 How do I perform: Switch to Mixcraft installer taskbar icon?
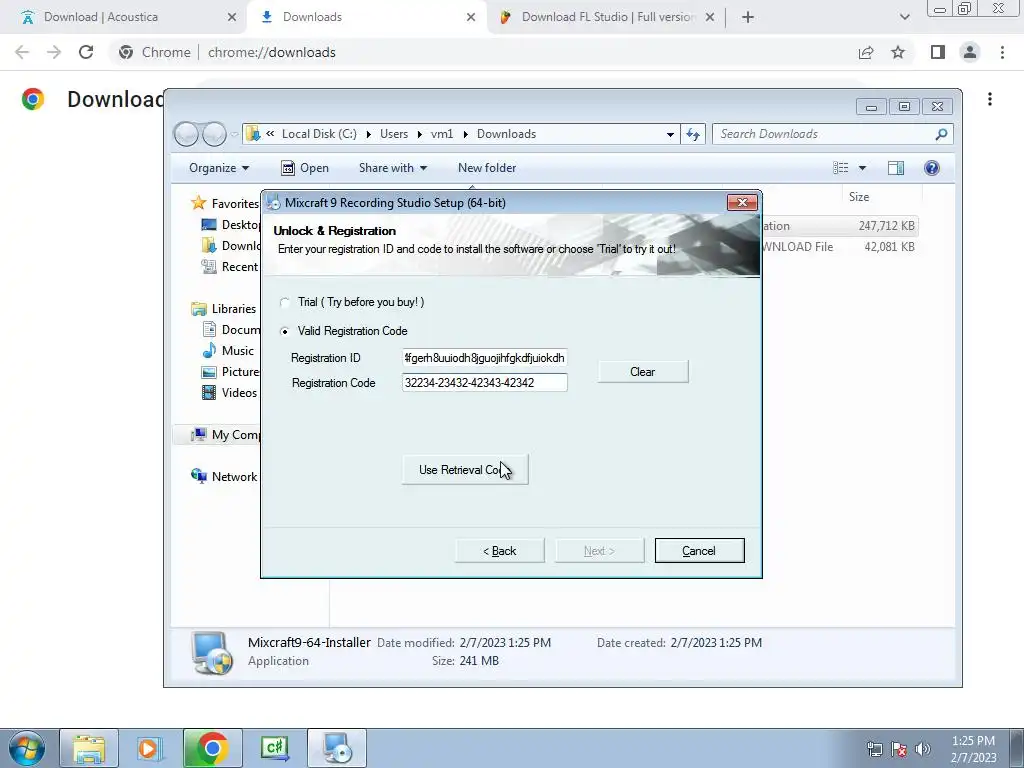337,748
